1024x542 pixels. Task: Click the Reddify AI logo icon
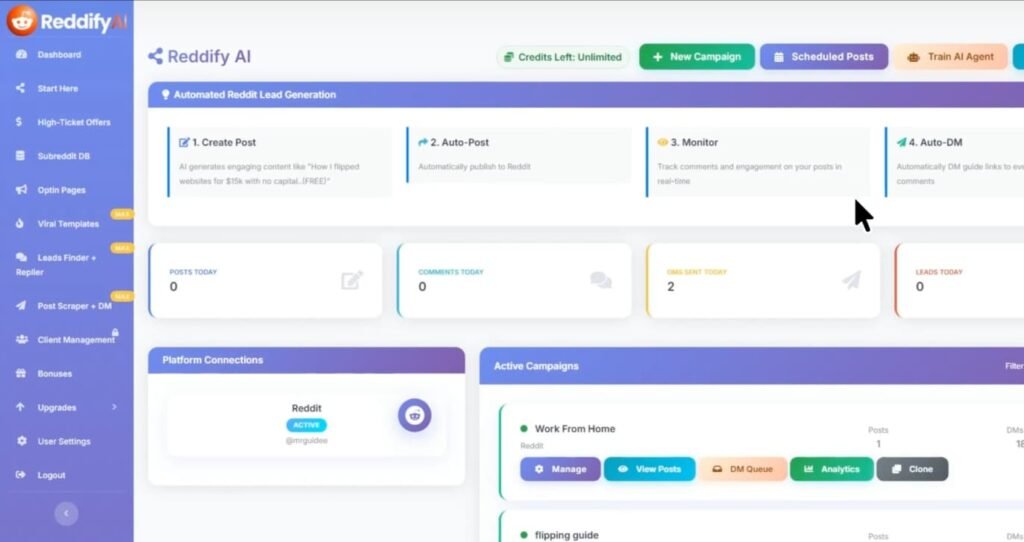click(x=22, y=20)
